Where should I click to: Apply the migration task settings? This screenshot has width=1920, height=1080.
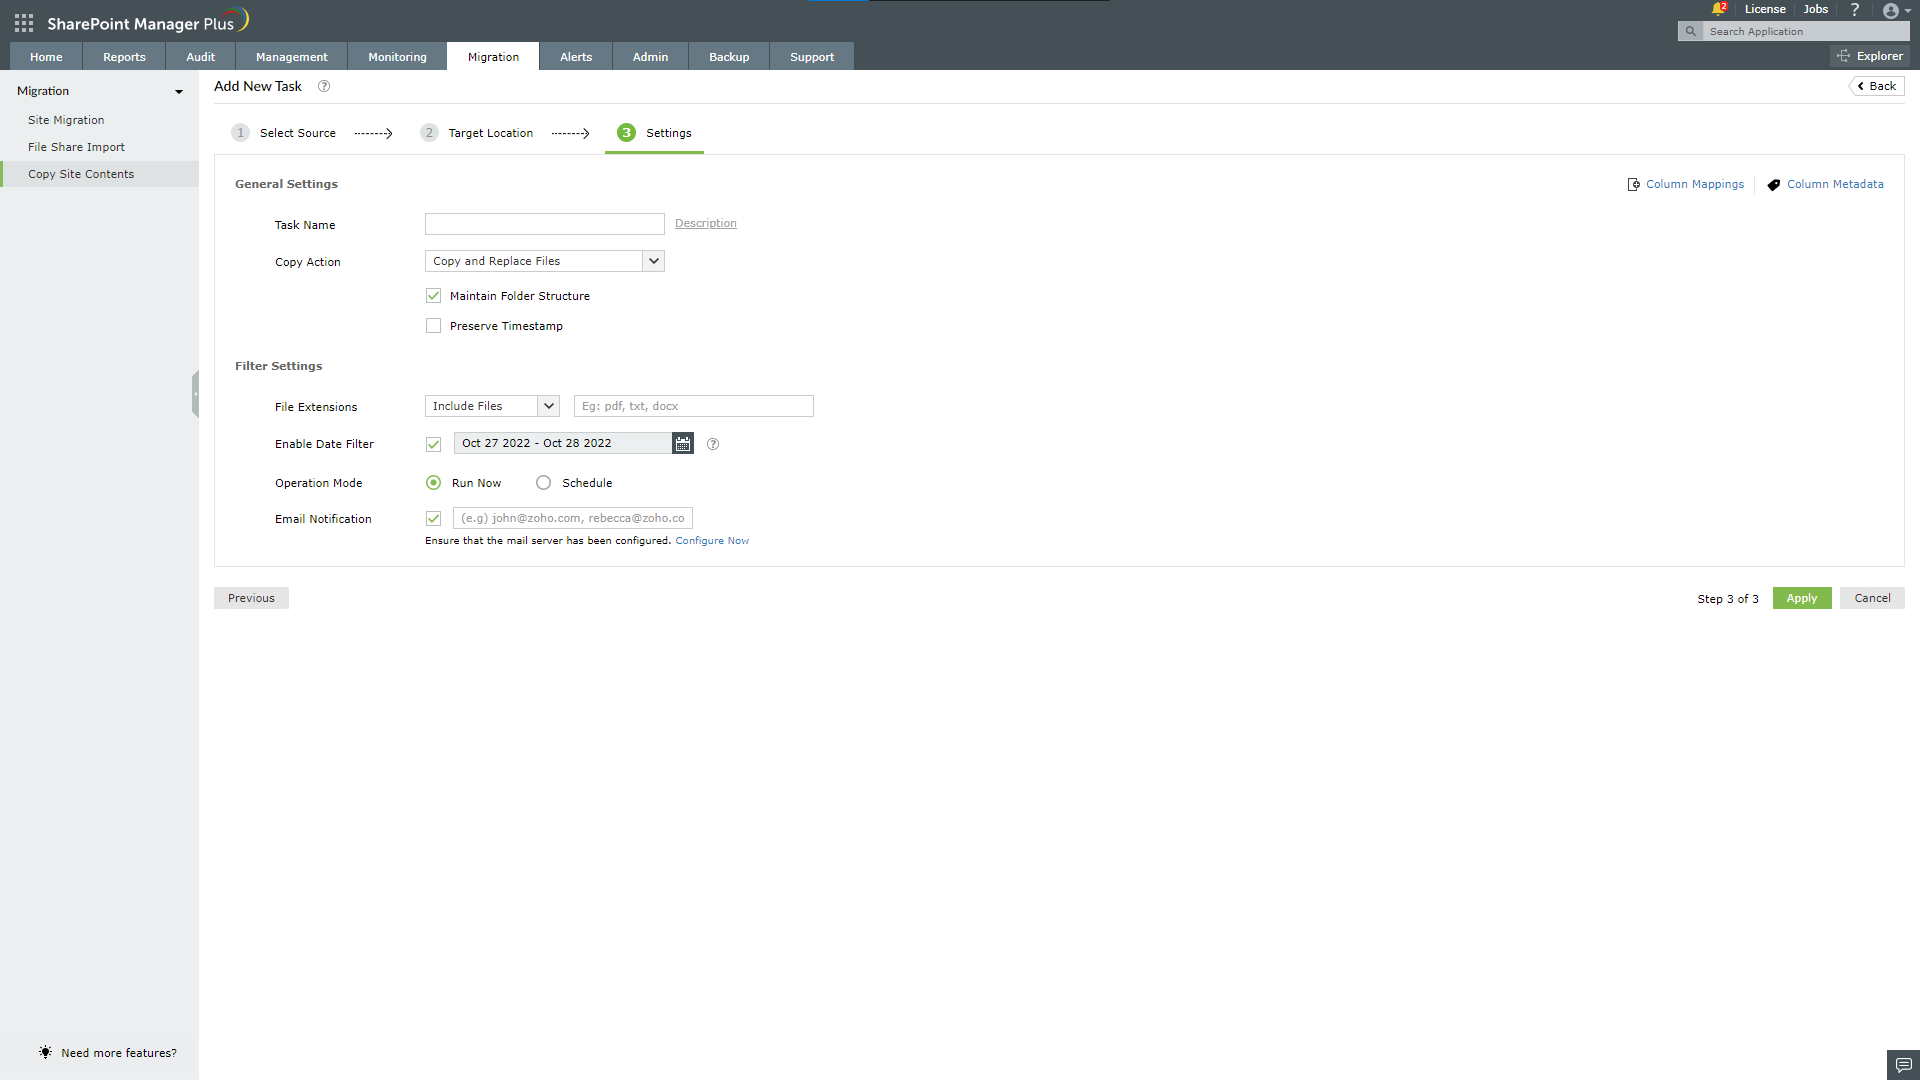(x=1801, y=597)
